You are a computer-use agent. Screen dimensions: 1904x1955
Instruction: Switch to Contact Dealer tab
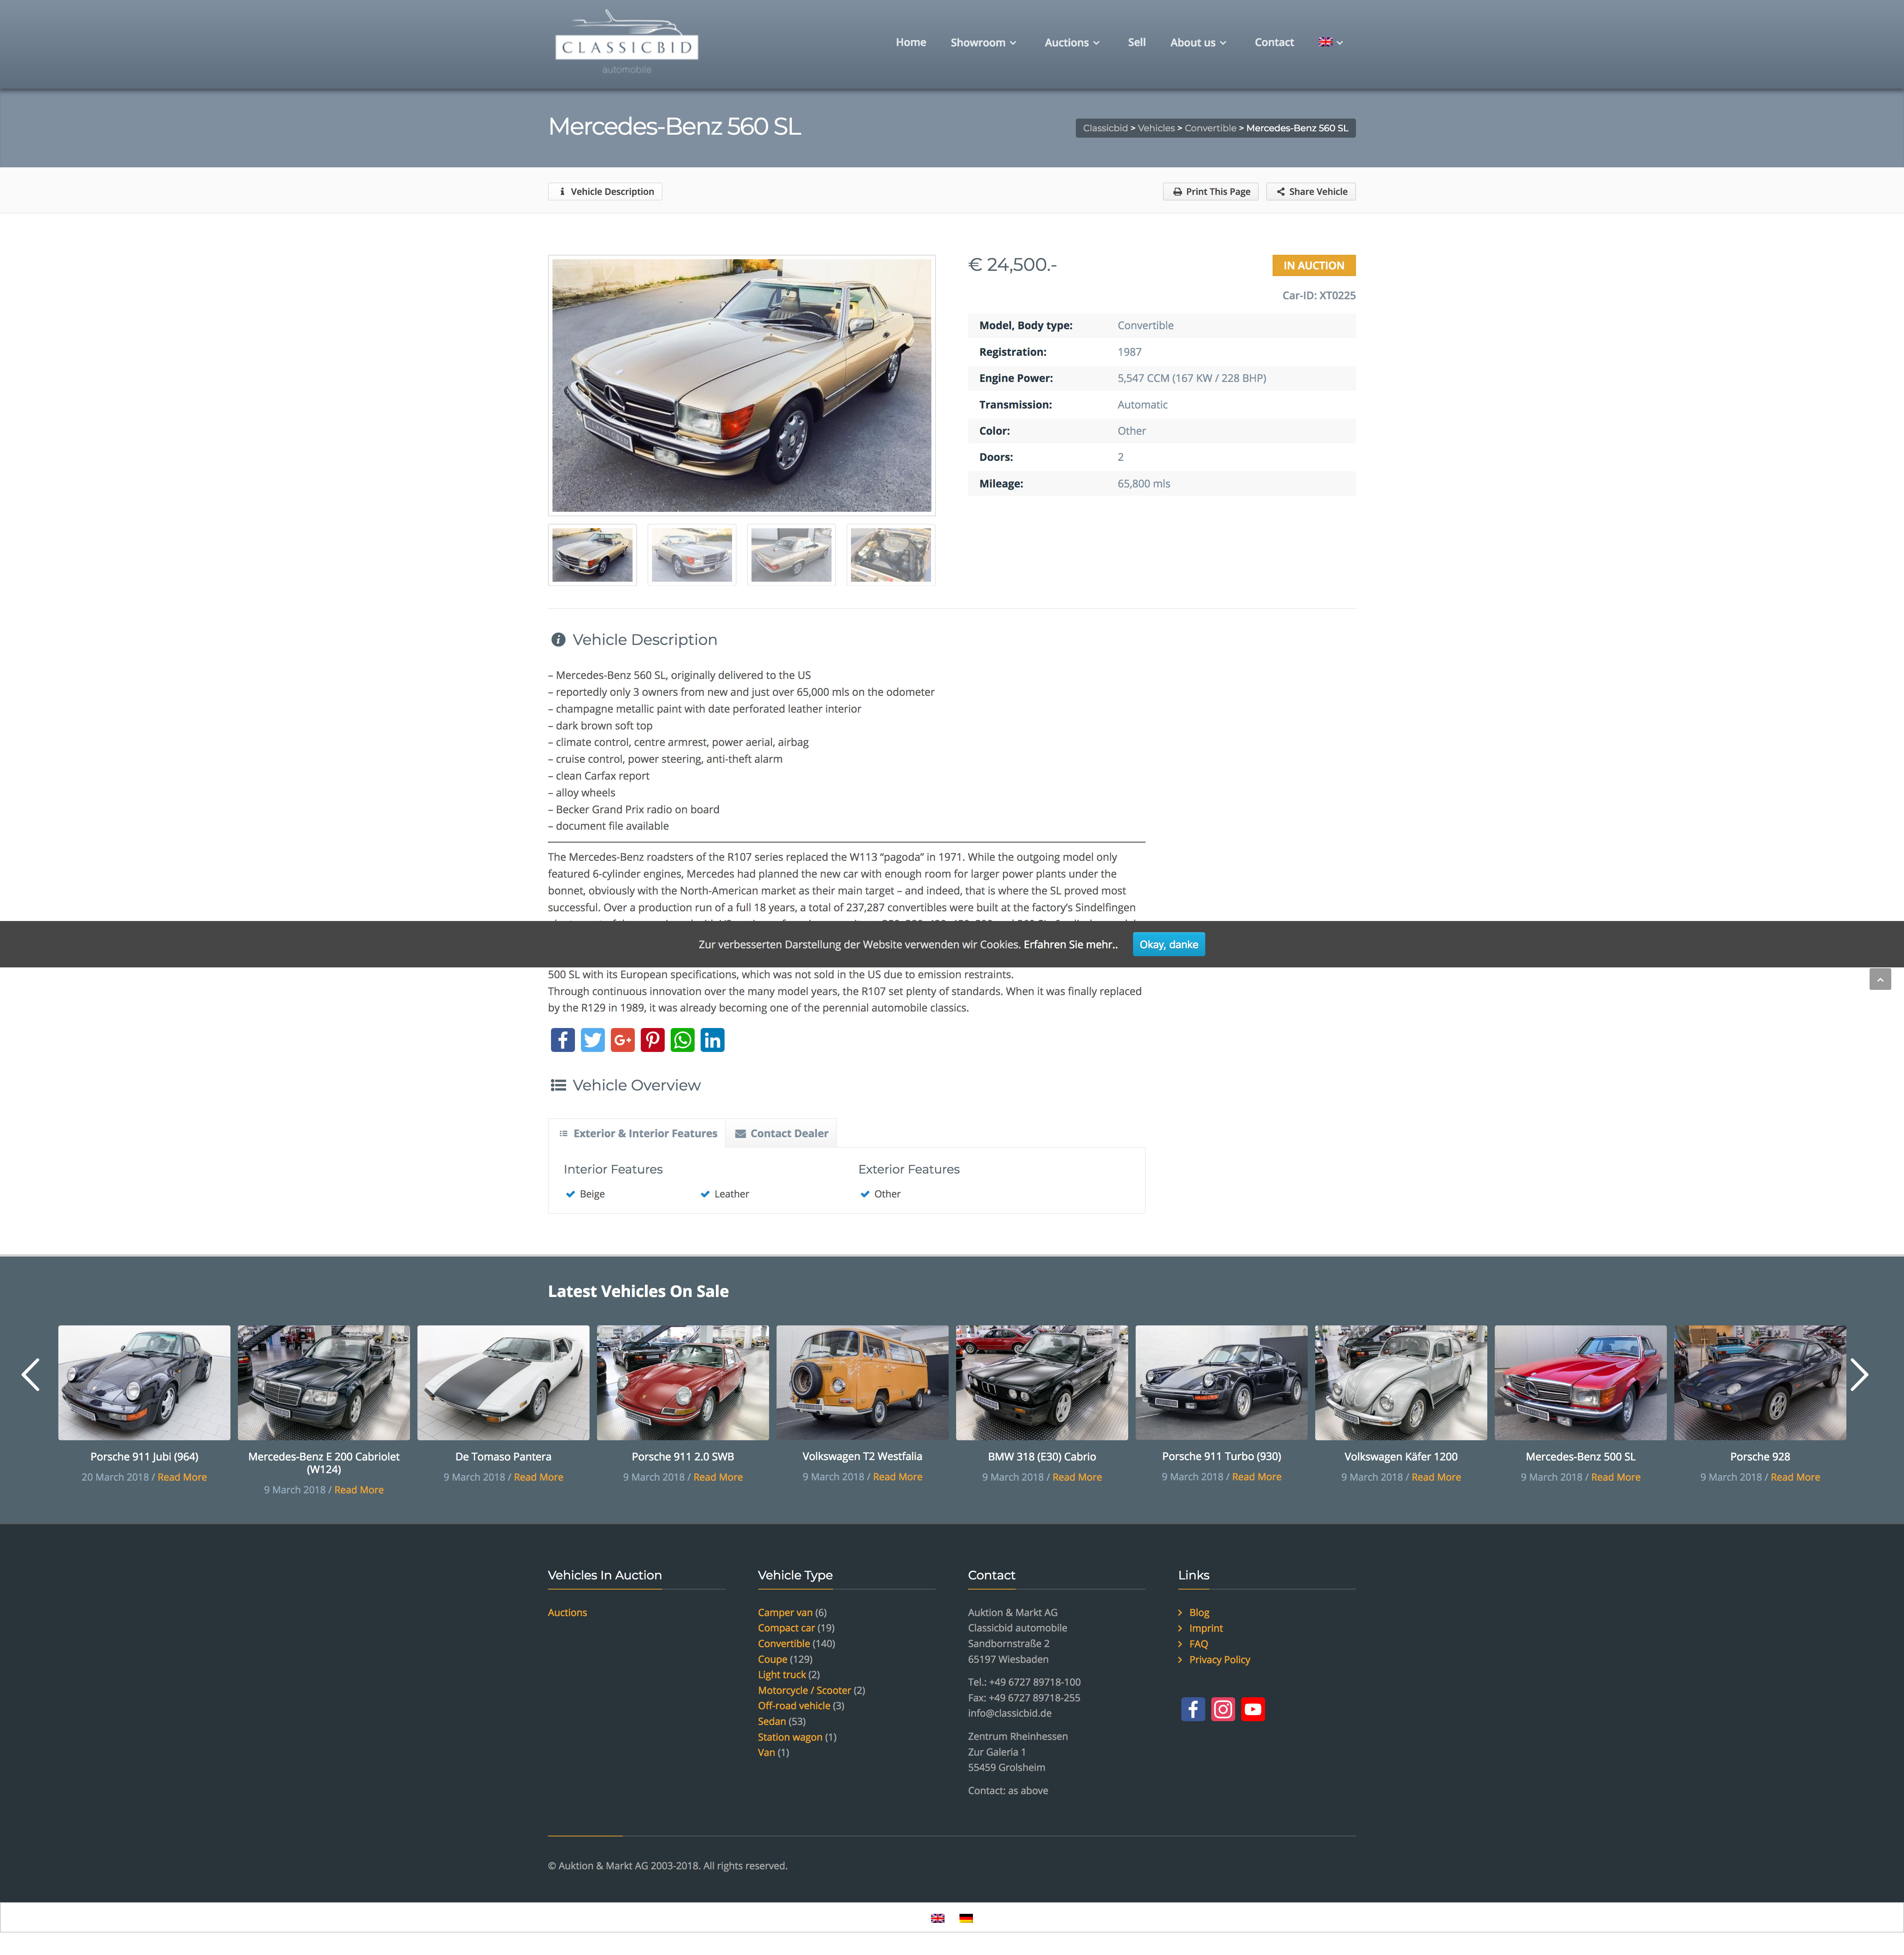coord(781,1133)
